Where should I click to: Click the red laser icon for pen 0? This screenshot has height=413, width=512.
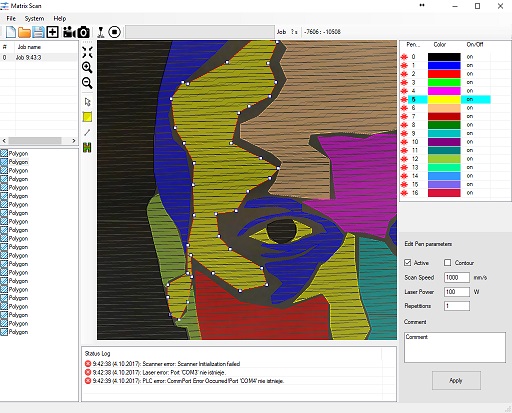coord(404,57)
